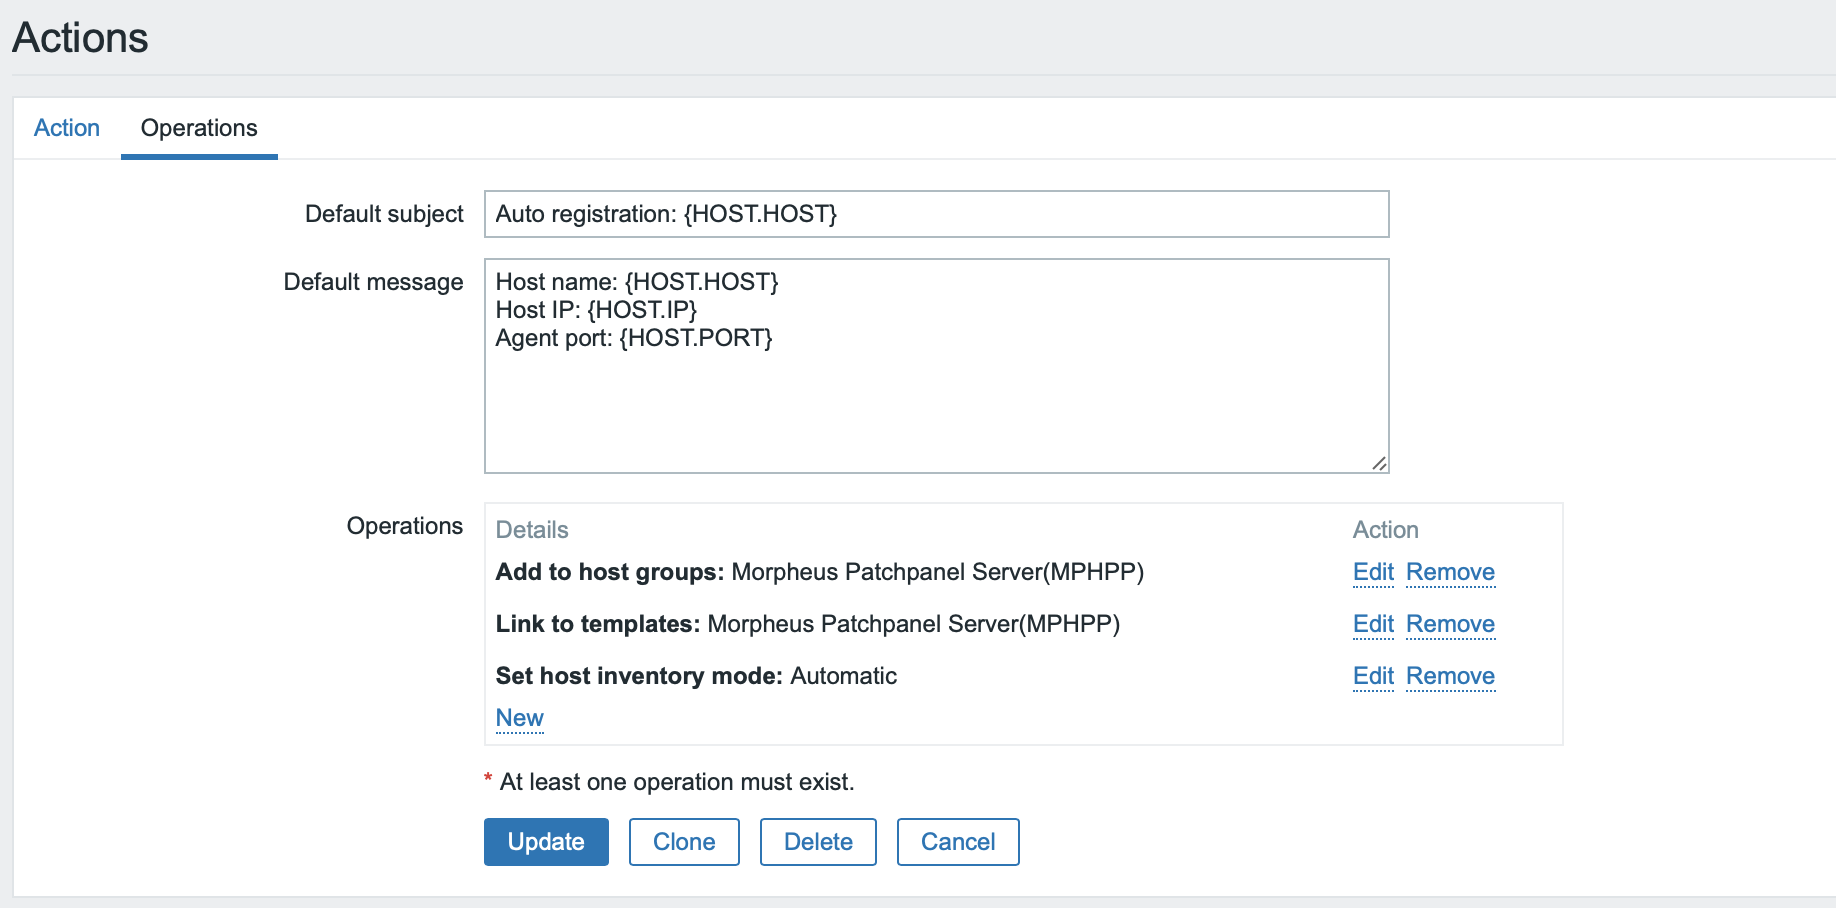Image resolution: width=1836 pixels, height=908 pixels.
Task: Click the Details column header
Action: [532, 530]
